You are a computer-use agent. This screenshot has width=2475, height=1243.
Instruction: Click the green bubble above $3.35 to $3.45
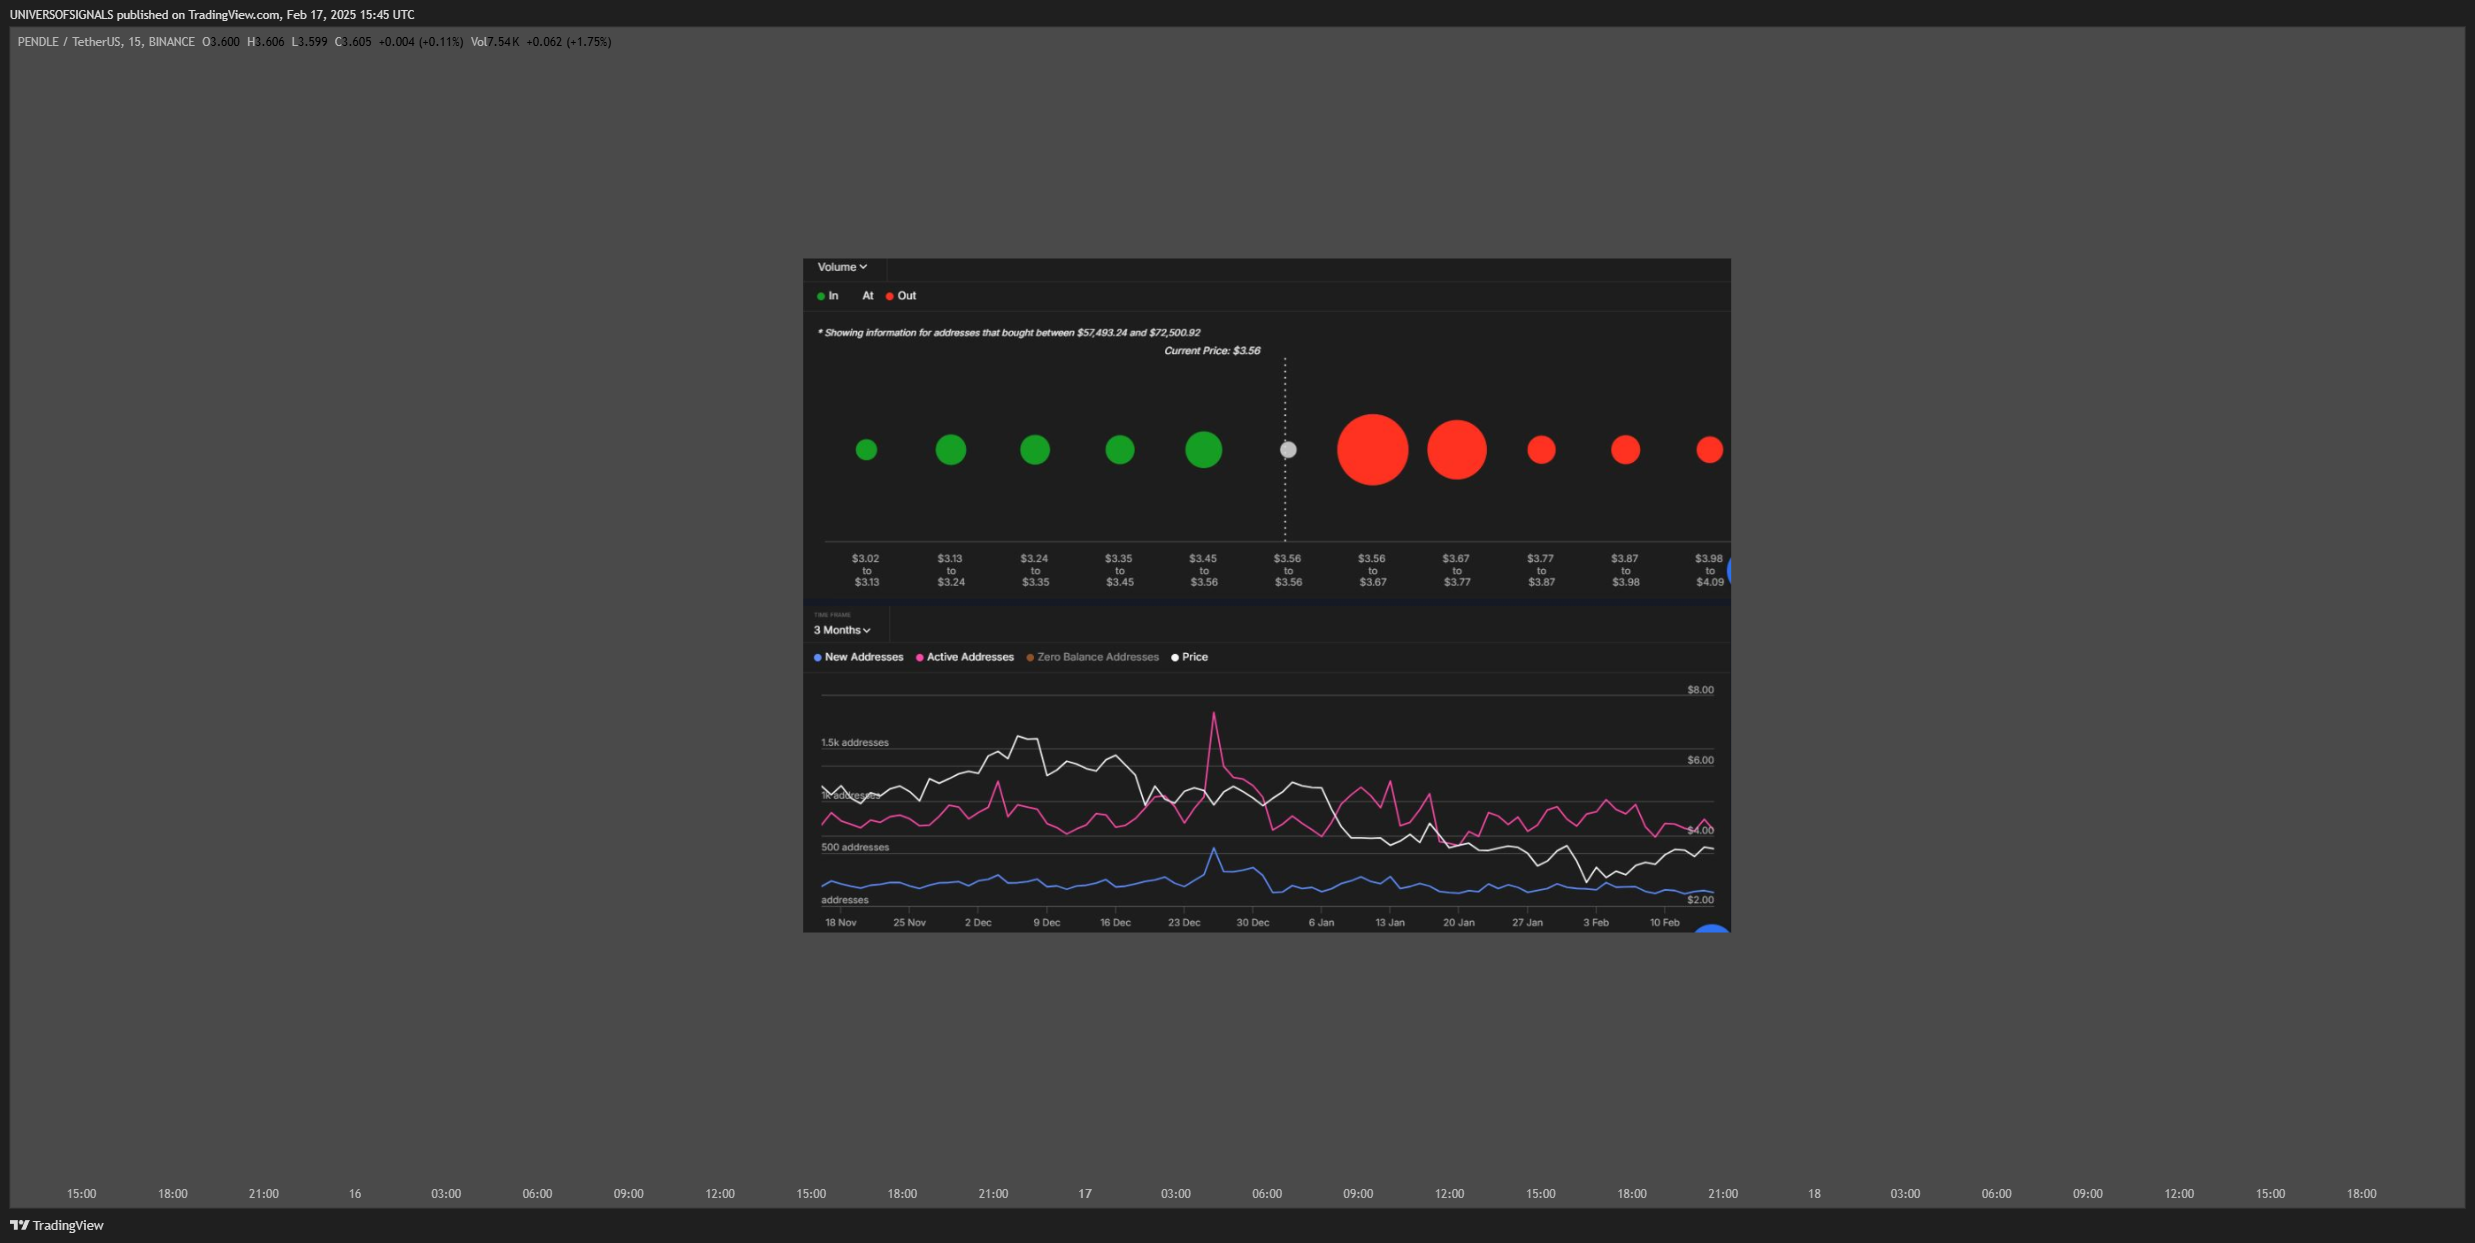tap(1119, 450)
